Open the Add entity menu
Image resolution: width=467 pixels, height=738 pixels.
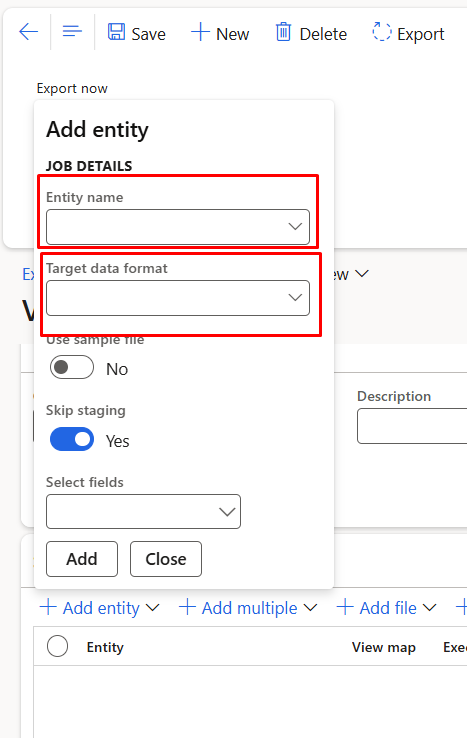[99, 608]
